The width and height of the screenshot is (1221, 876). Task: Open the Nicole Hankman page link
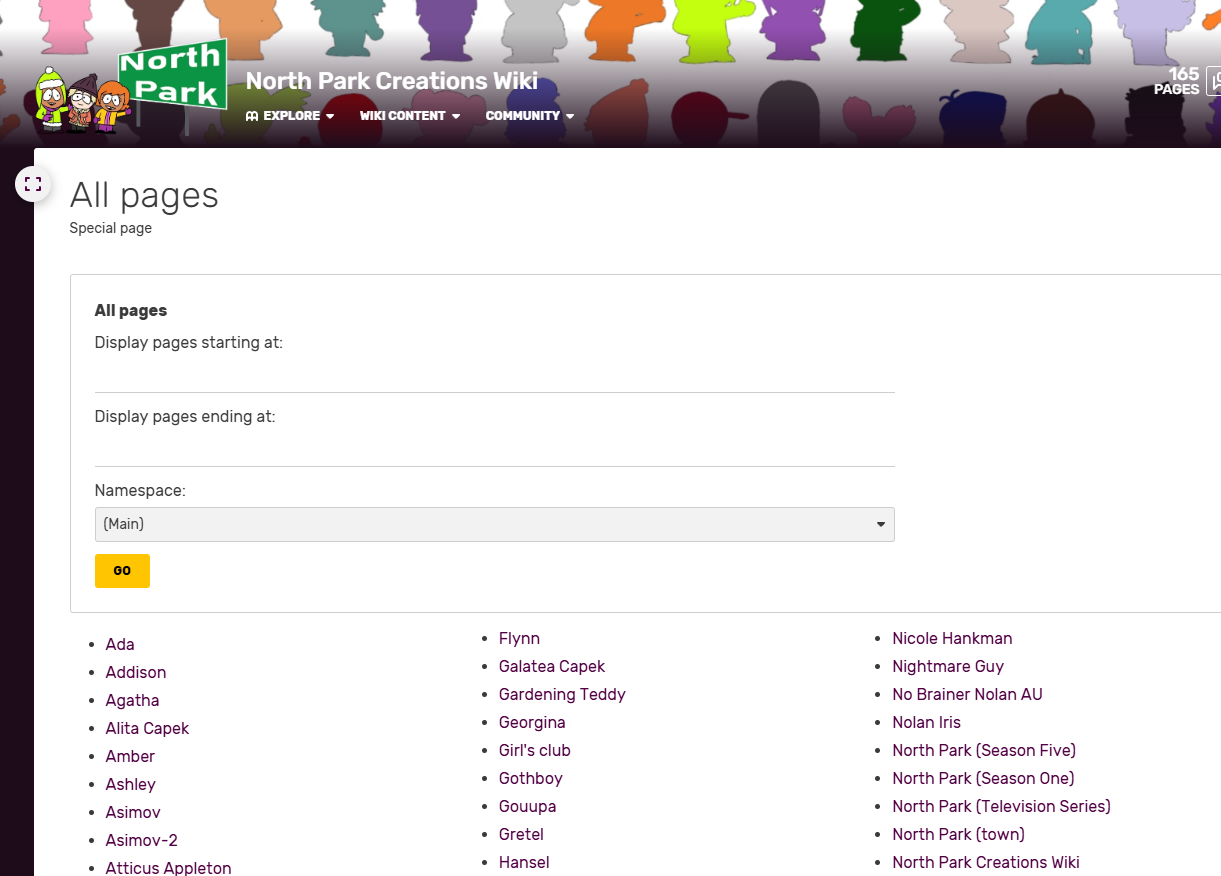[952, 639]
